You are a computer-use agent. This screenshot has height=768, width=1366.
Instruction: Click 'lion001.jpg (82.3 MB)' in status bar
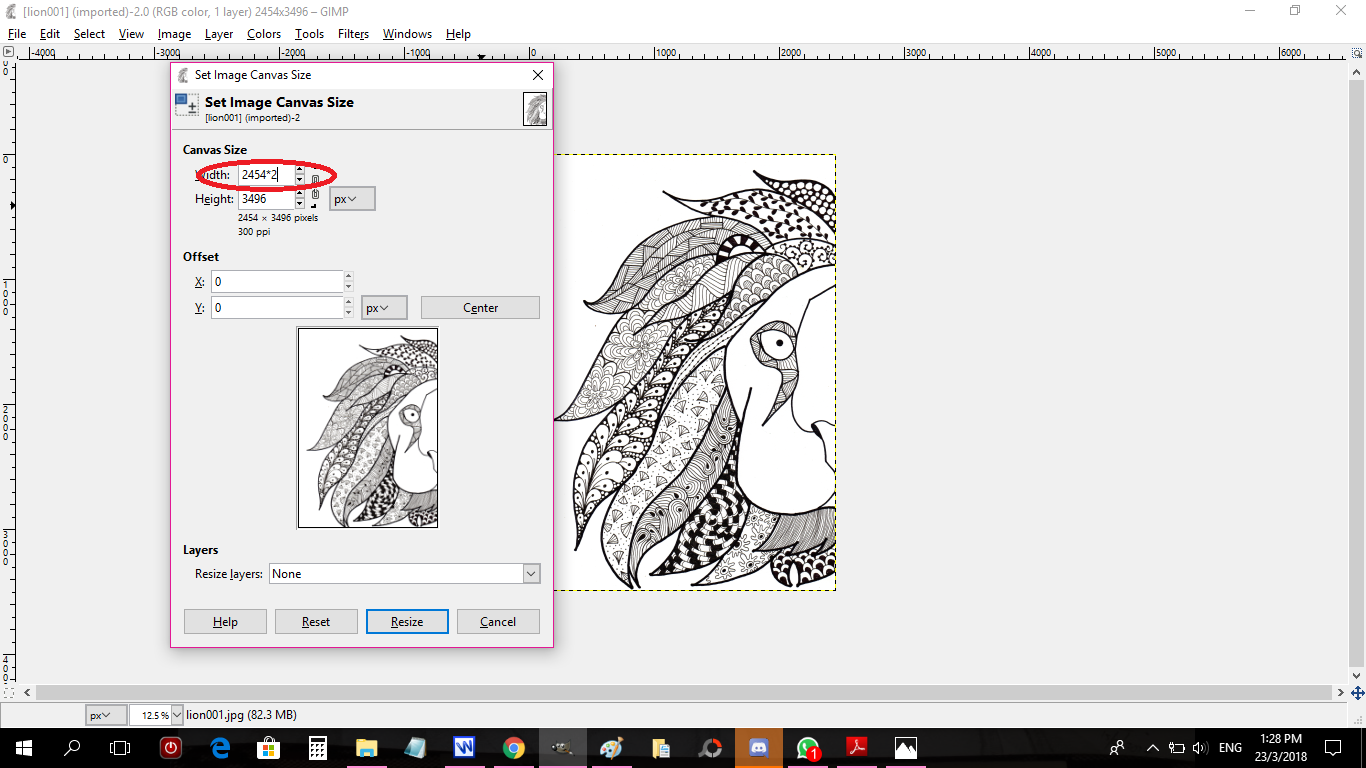241,715
